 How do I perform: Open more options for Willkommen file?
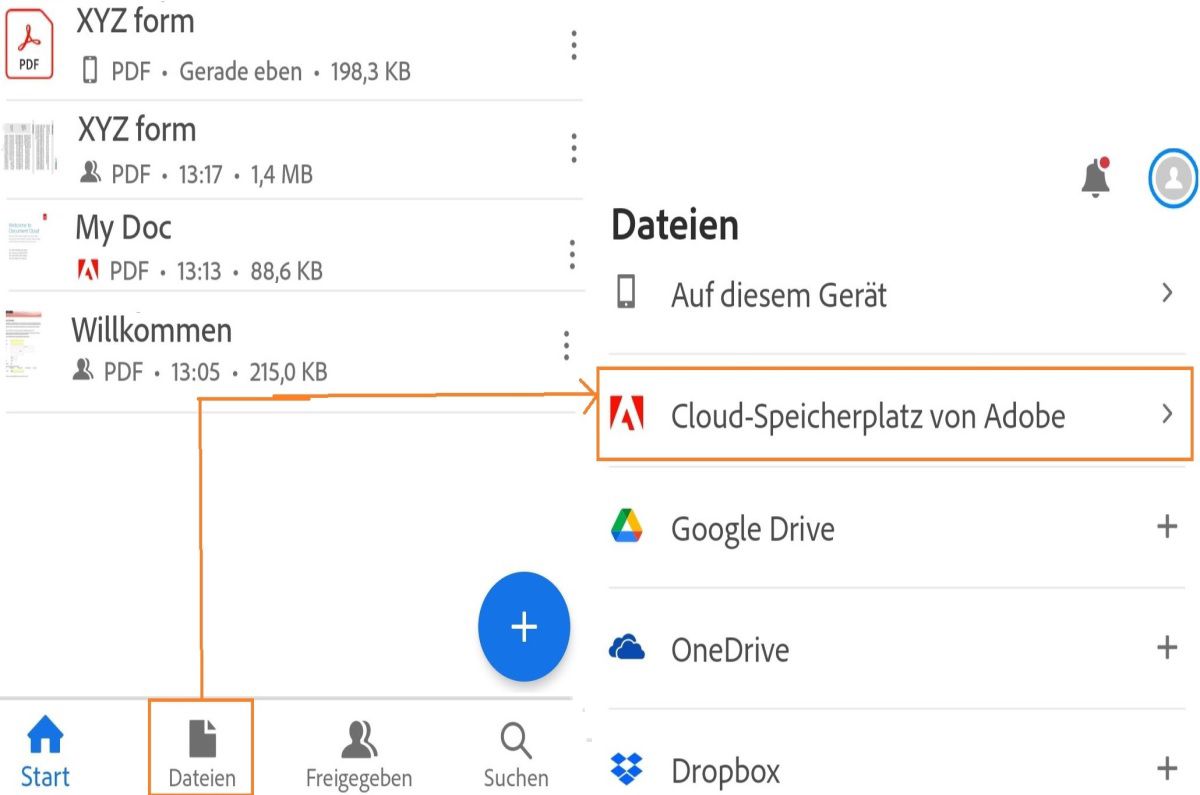point(566,345)
